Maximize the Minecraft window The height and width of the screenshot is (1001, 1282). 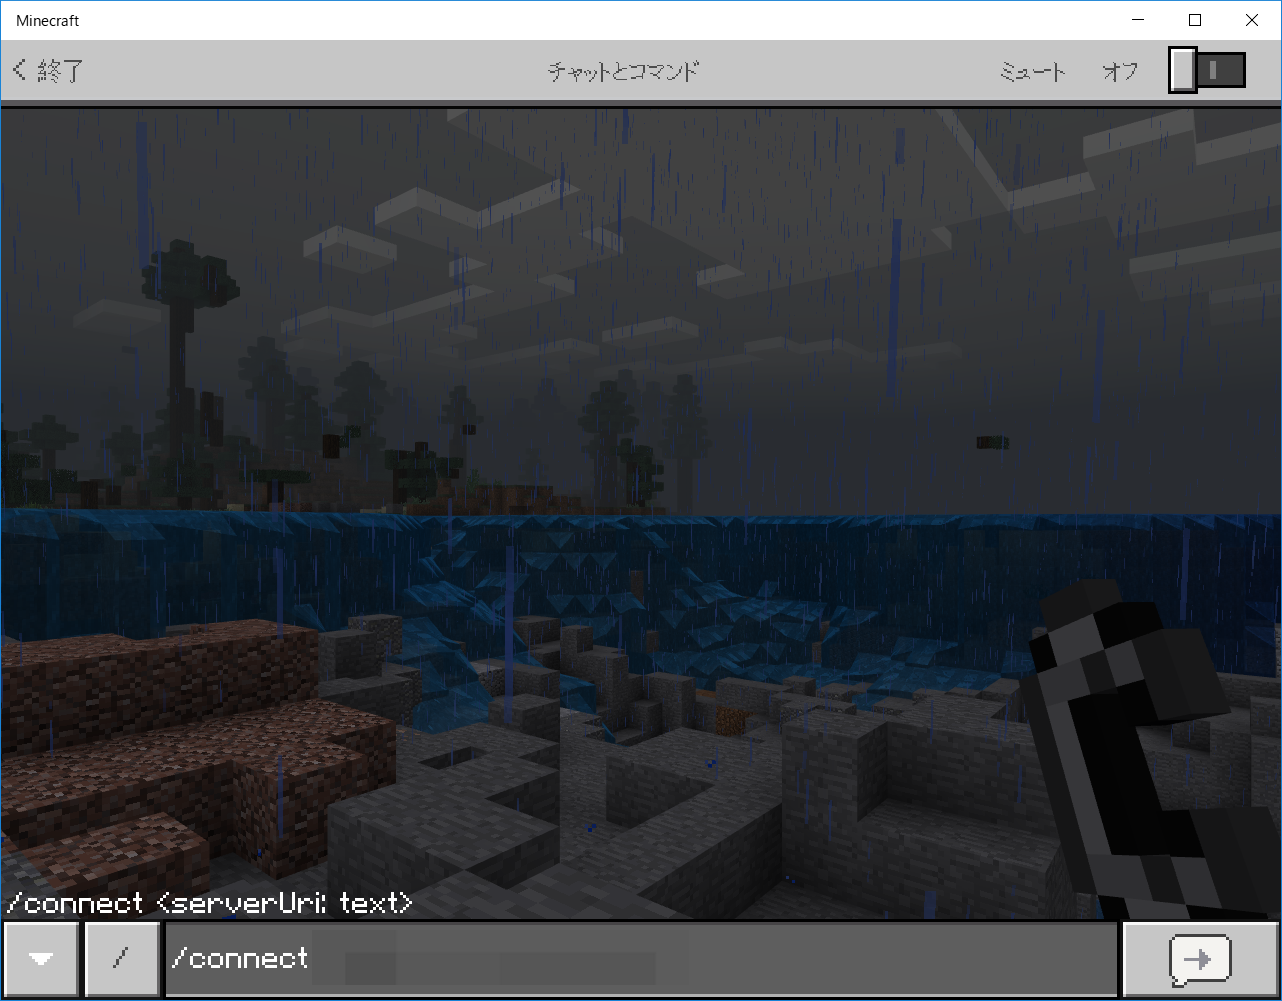pos(1195,20)
